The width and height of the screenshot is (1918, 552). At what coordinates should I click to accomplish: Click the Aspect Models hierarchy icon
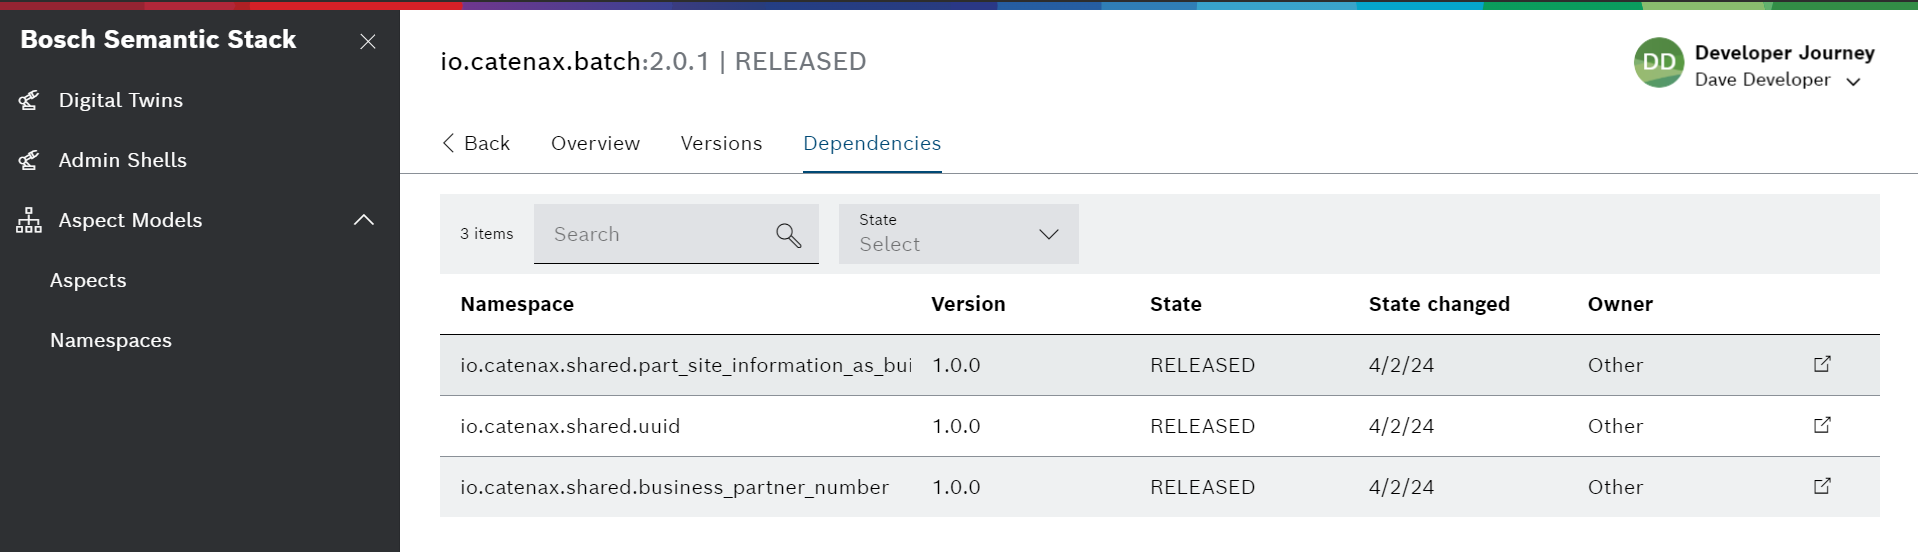[x=29, y=220]
